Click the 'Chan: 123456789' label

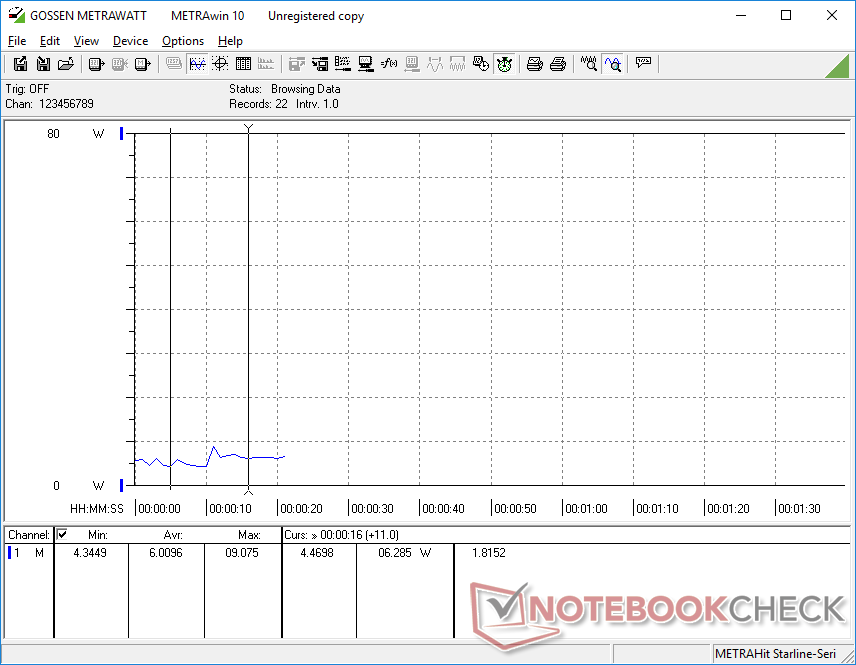50,104
